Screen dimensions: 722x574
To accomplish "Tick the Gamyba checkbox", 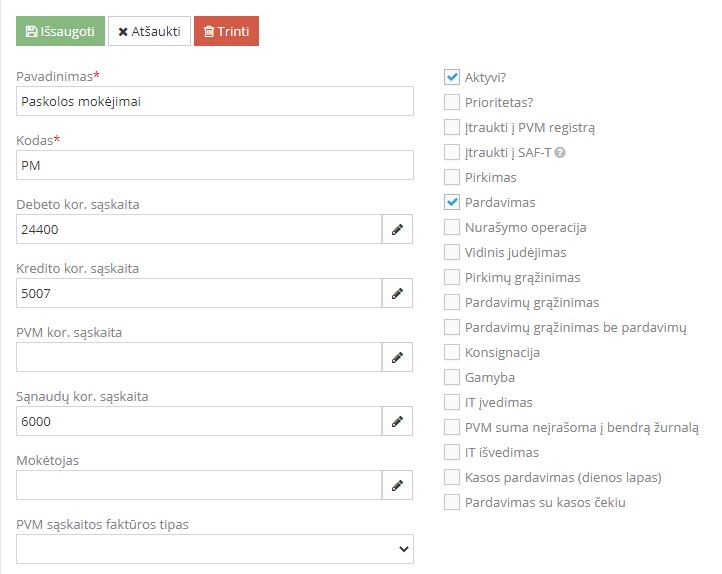I will [452, 377].
